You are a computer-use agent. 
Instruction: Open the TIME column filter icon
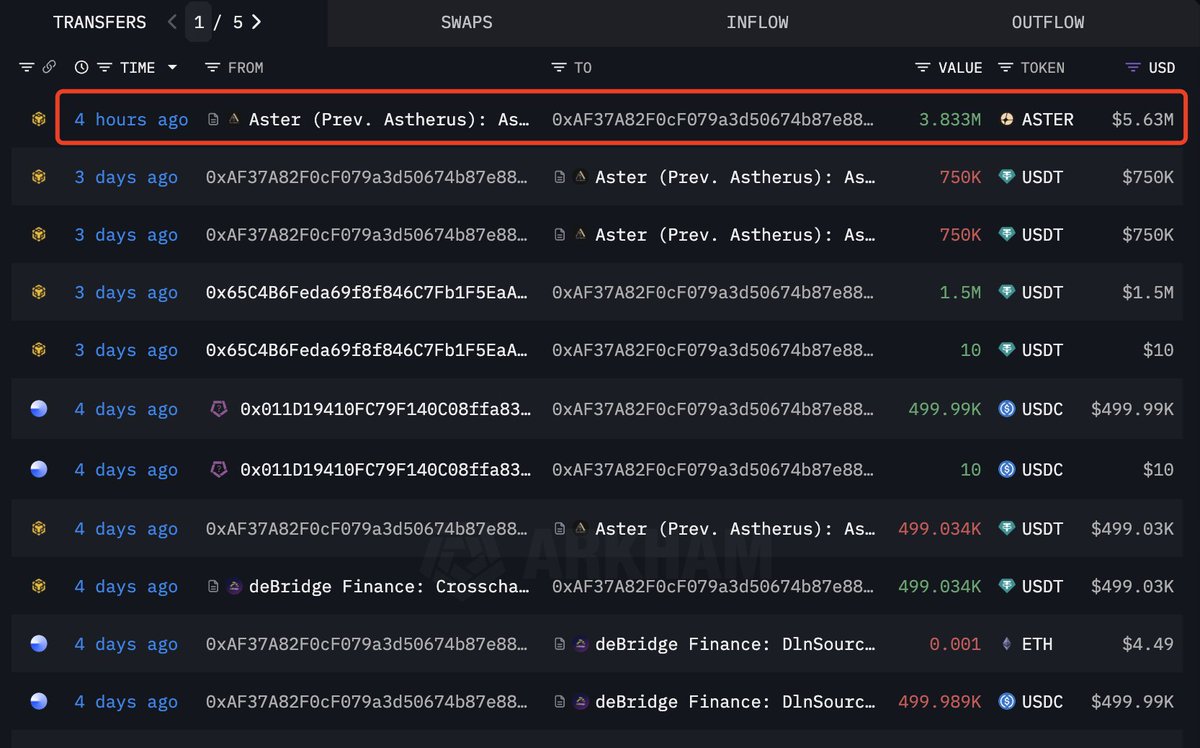click(104, 67)
